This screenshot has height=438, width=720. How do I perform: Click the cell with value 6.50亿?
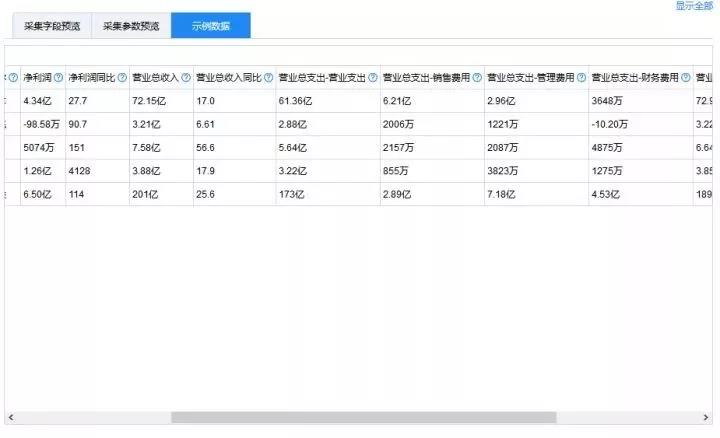(43, 195)
